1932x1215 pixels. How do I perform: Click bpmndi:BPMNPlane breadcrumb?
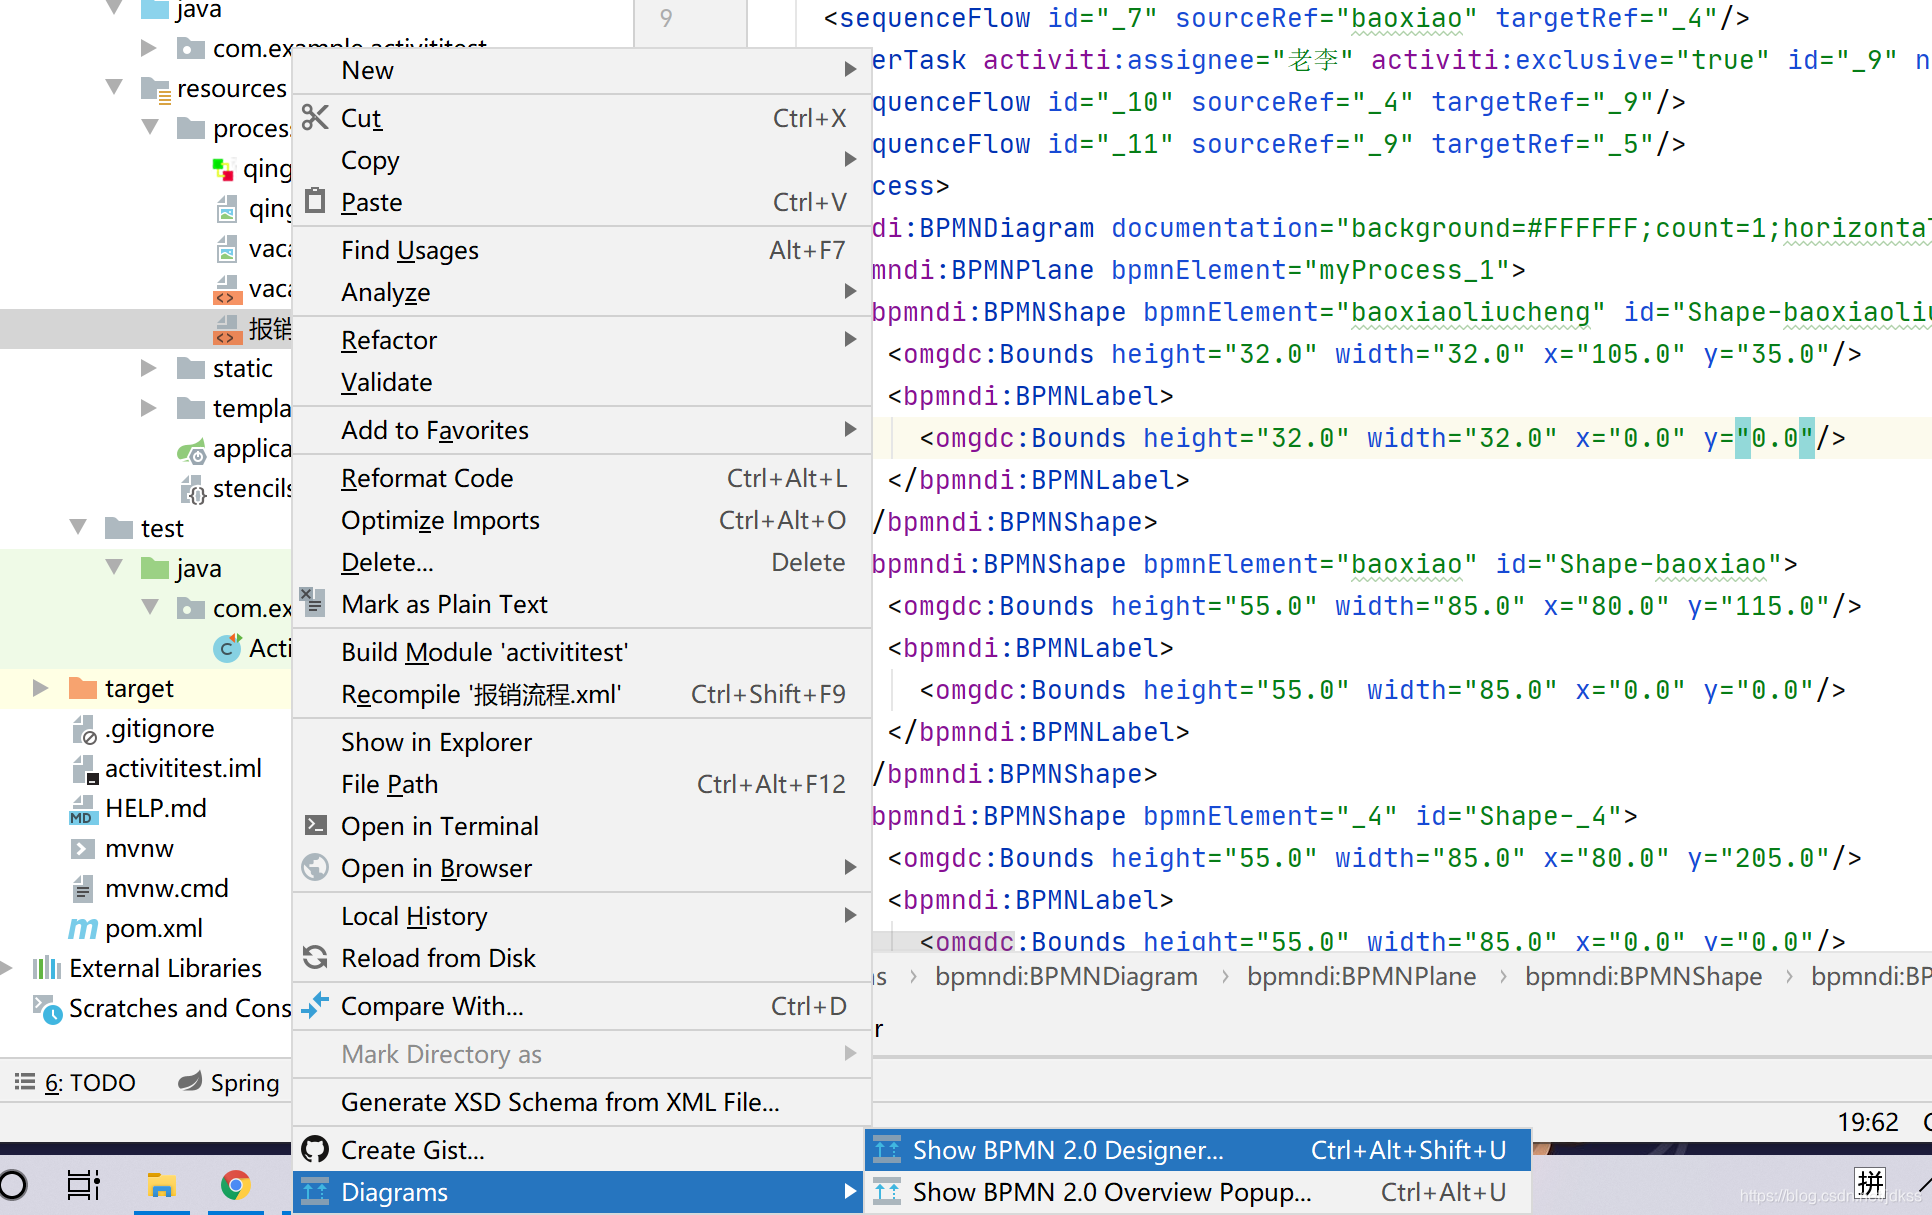1361,976
